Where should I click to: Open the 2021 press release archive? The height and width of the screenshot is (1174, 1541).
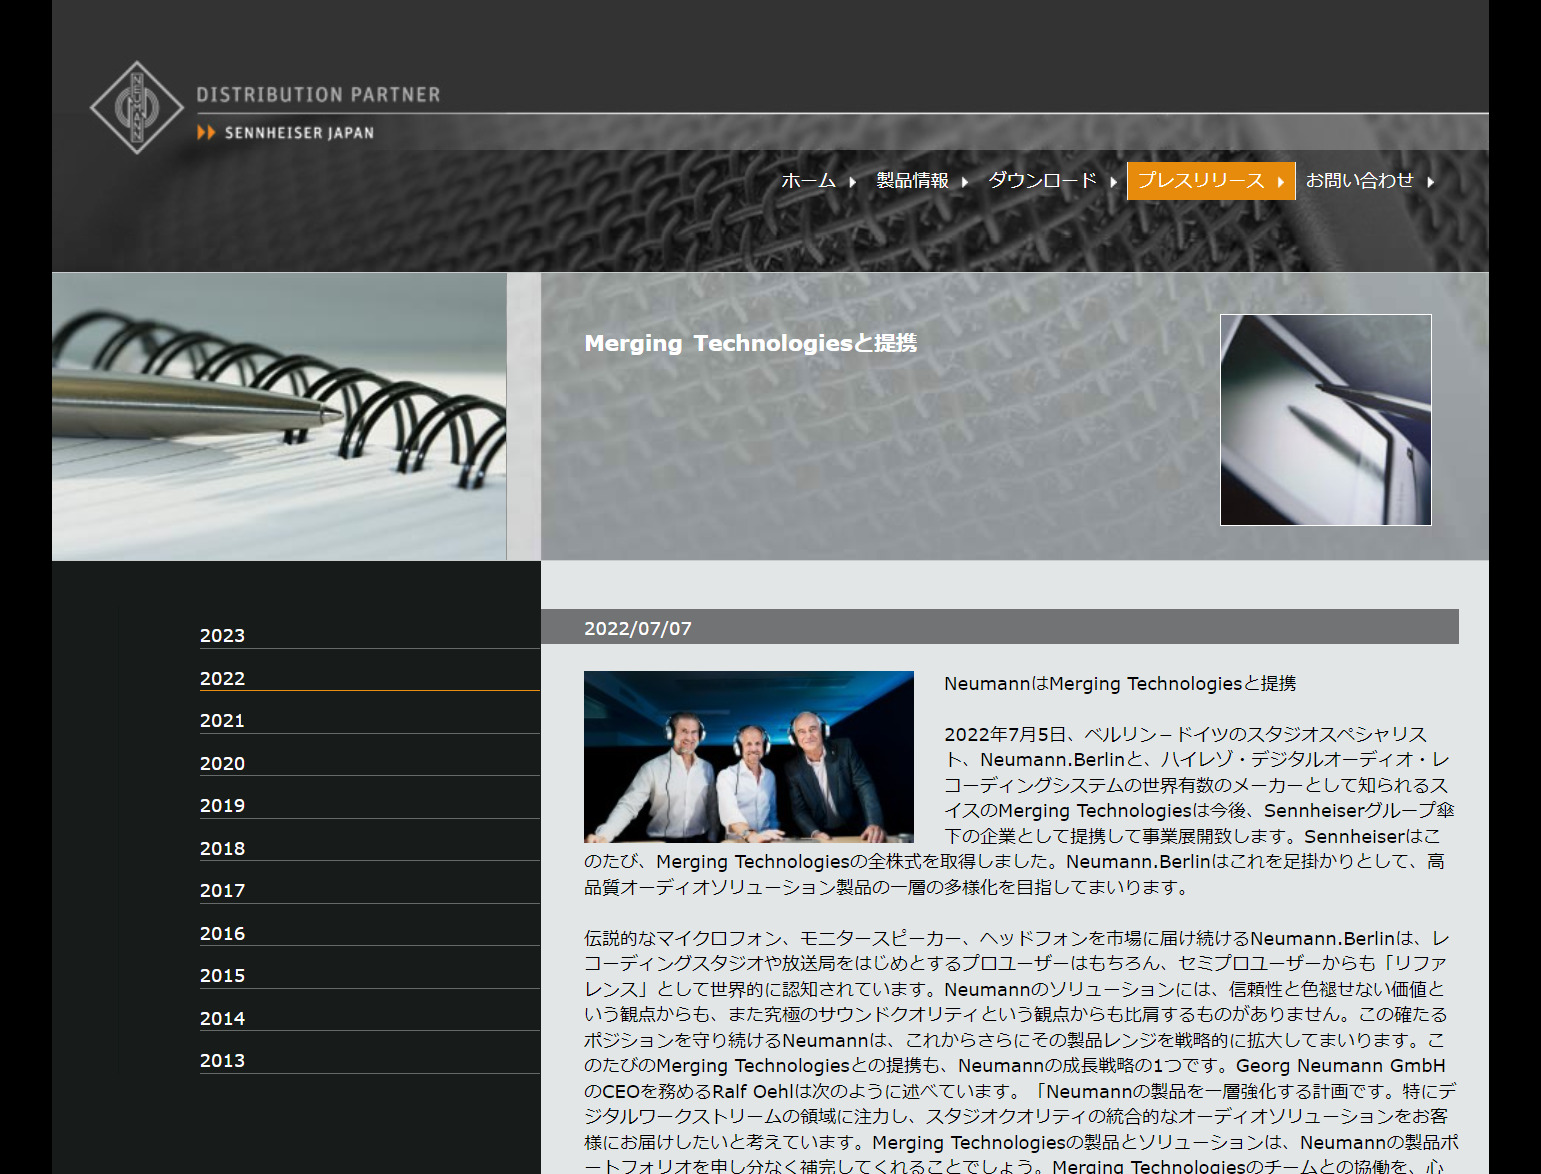pos(222,721)
